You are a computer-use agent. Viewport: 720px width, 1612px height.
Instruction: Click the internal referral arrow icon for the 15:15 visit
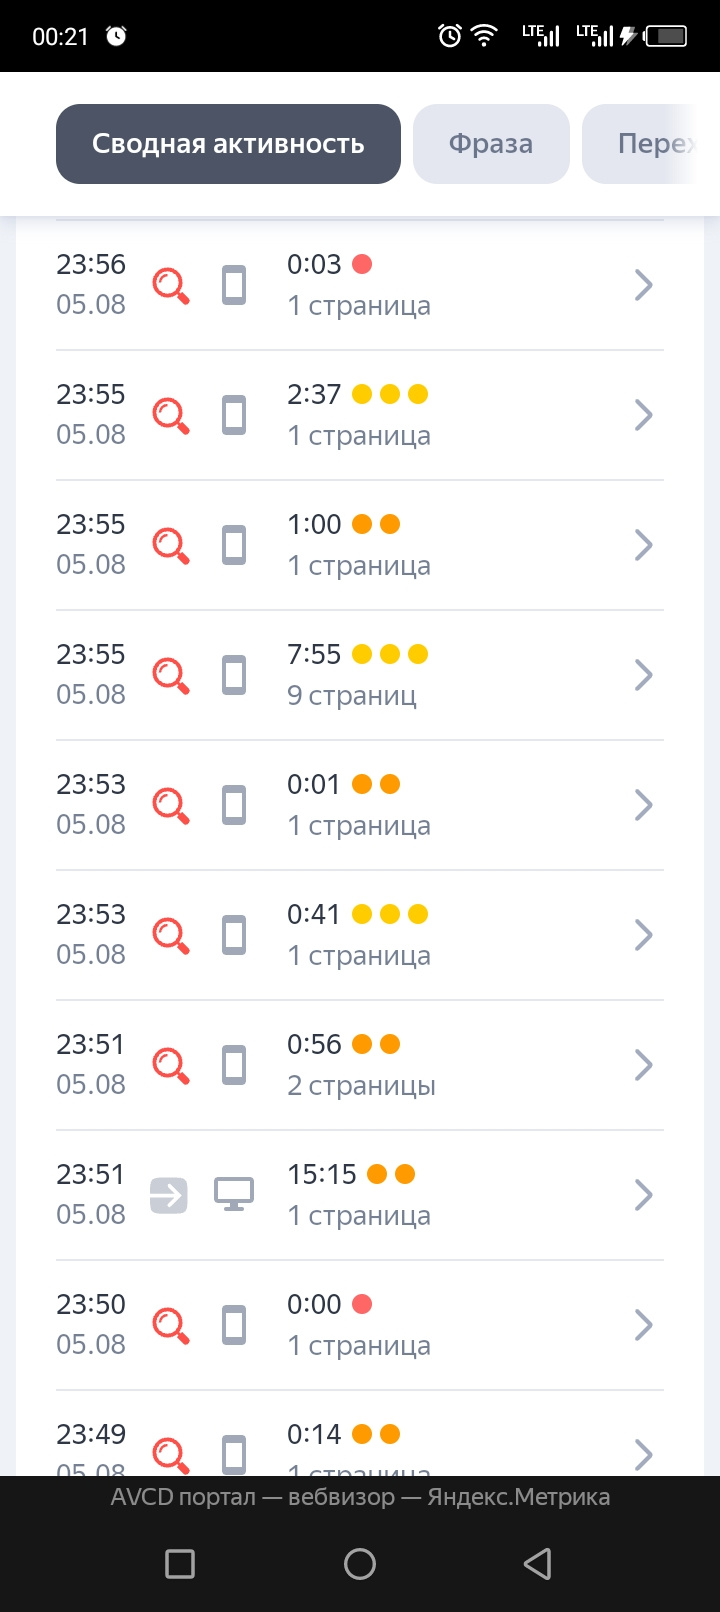[169, 1195]
